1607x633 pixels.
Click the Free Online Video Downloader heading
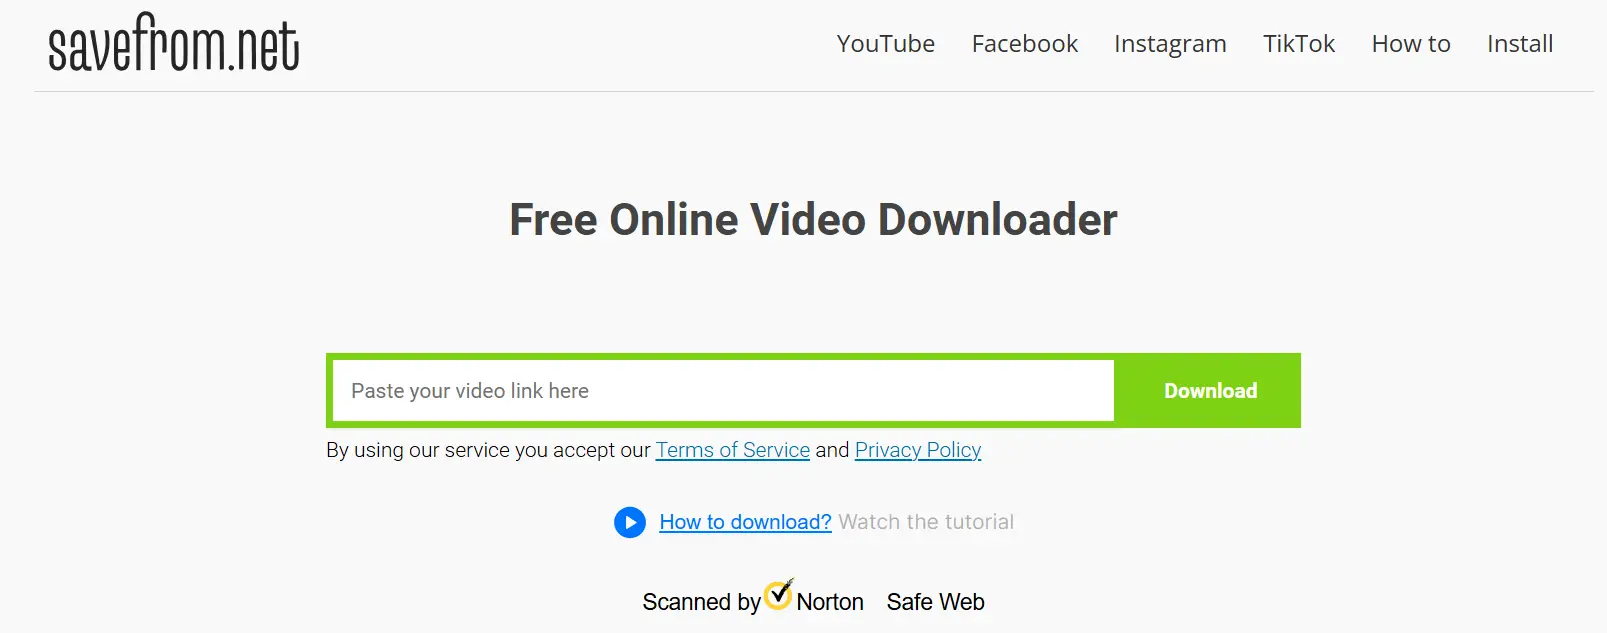[x=813, y=220]
